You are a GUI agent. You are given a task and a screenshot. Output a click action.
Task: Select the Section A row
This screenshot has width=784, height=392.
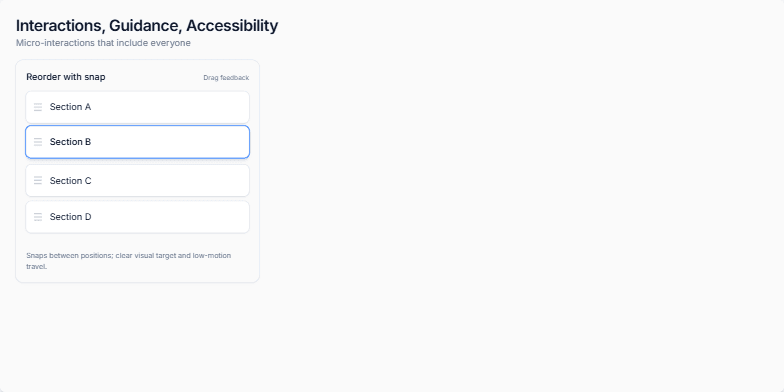[x=138, y=107]
